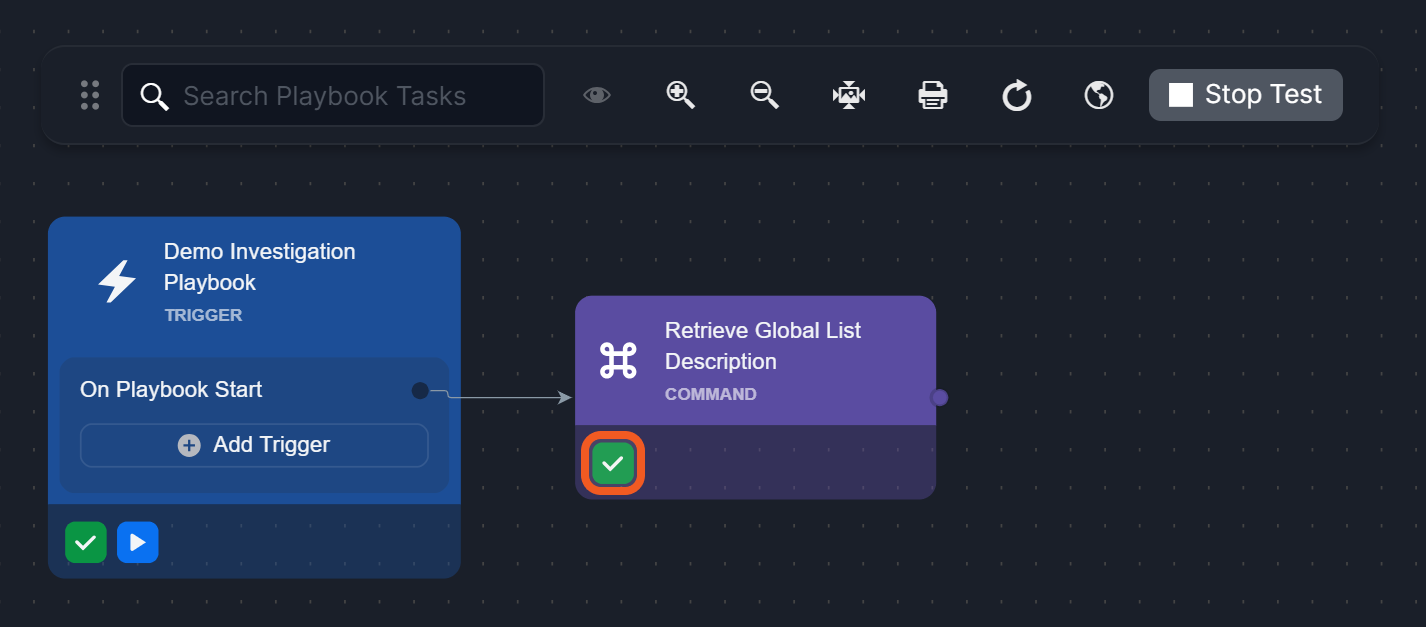The image size is (1426, 627).
Task: Click the lightning bolt trigger icon
Action: (x=117, y=282)
